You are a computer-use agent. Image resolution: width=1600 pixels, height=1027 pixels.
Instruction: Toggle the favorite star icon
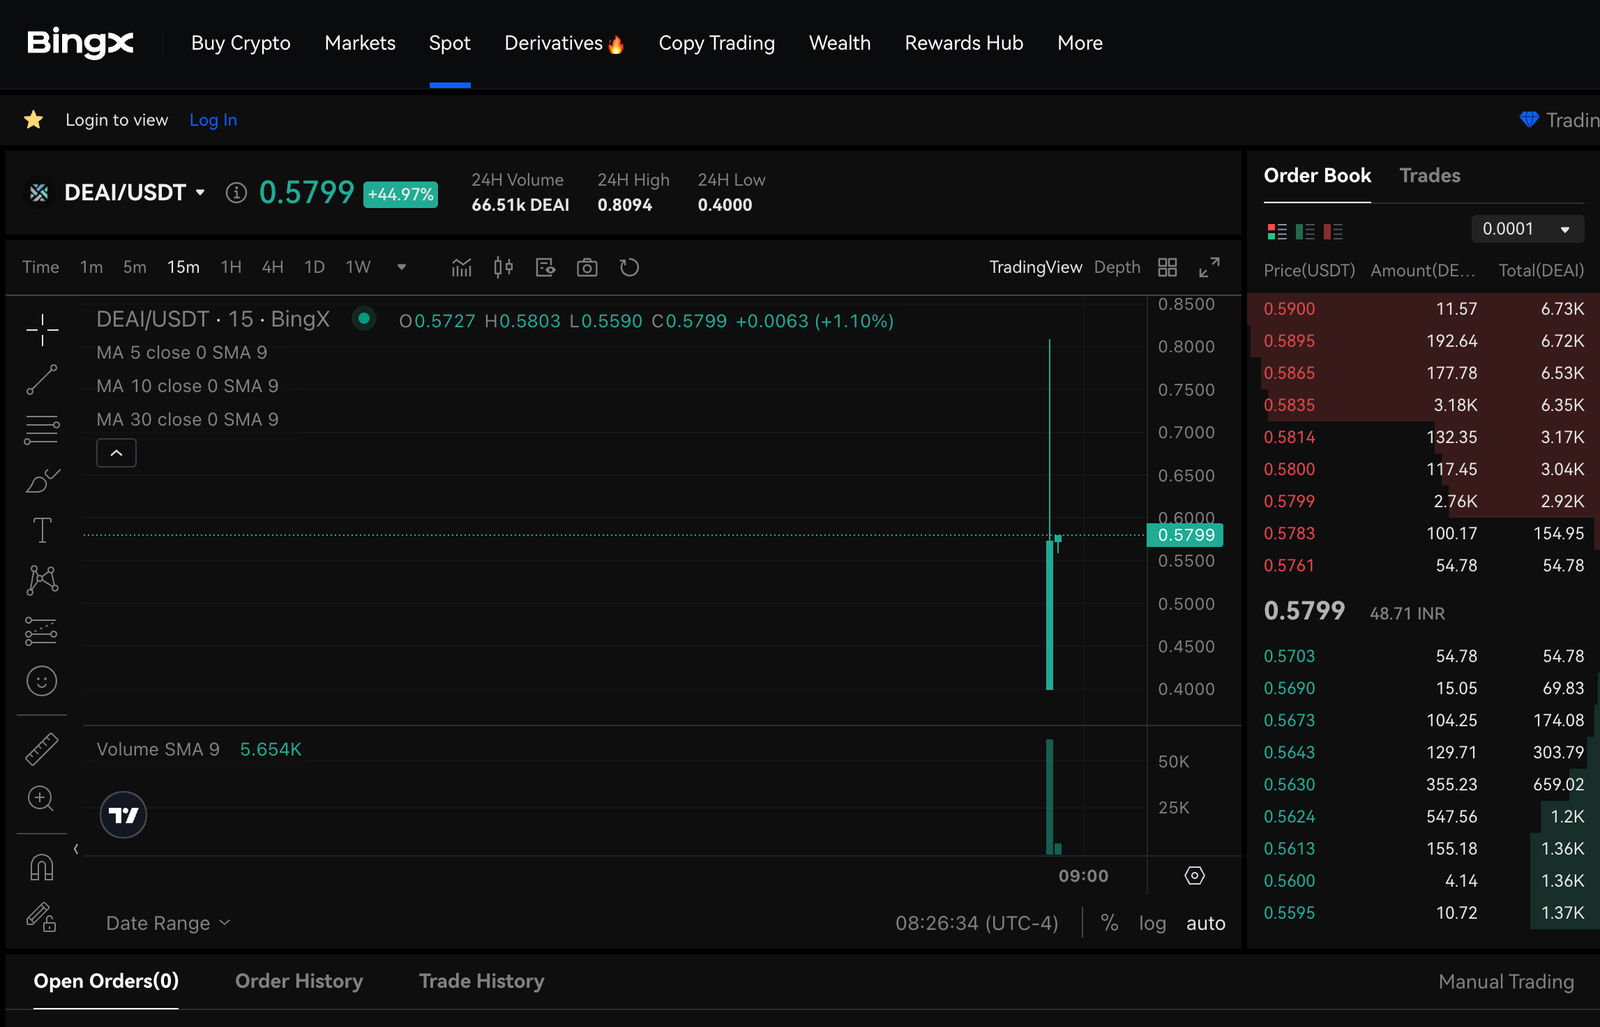coord(33,120)
